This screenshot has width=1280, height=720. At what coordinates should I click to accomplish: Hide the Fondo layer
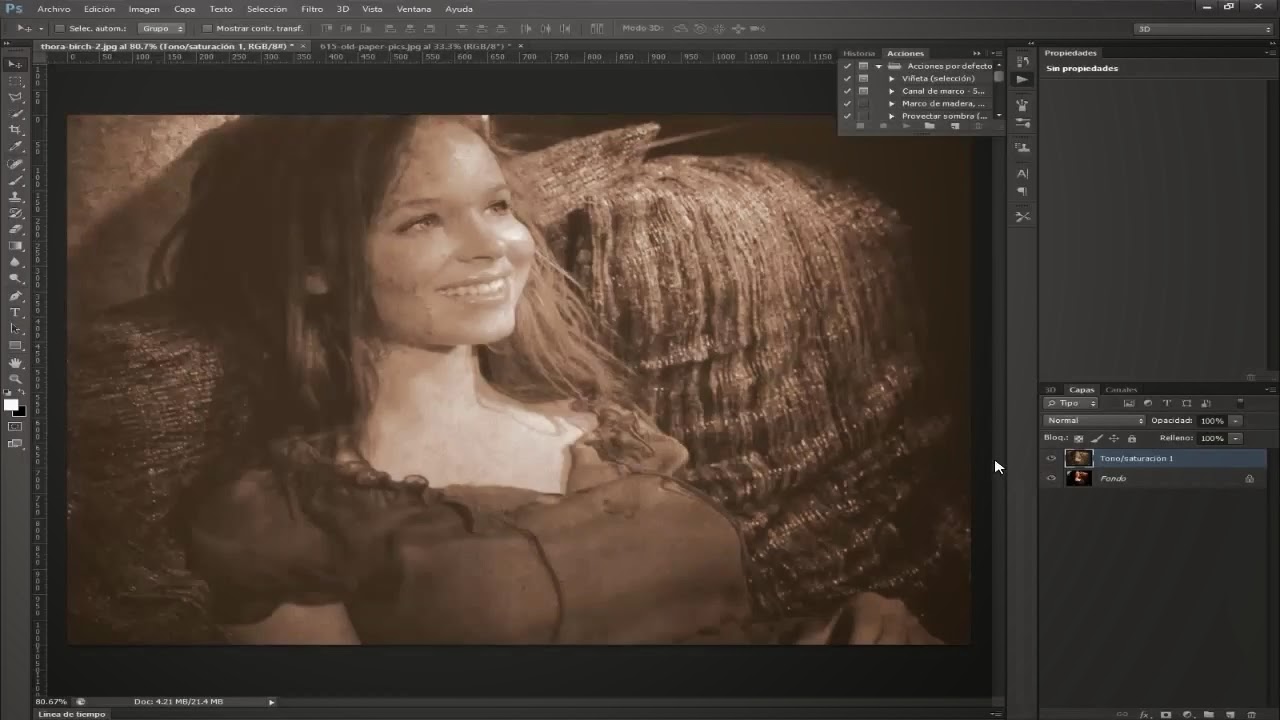1051,478
